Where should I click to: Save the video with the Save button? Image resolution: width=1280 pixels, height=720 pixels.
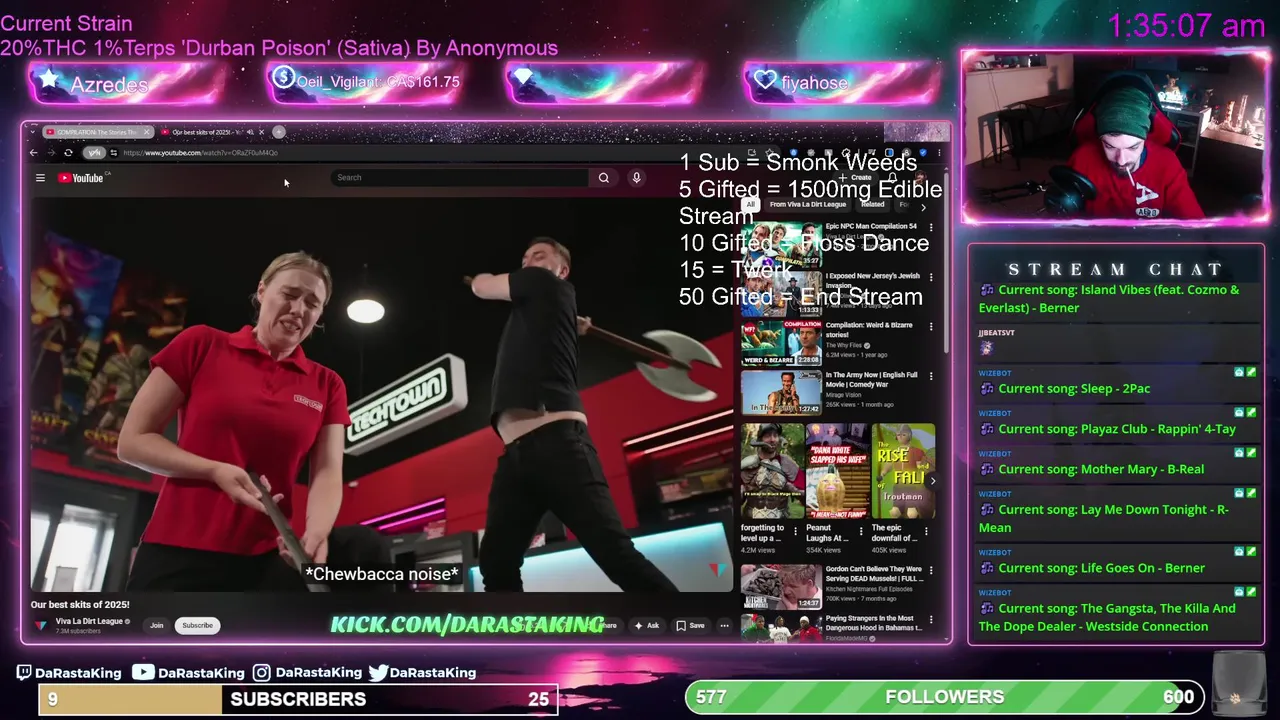pos(690,625)
